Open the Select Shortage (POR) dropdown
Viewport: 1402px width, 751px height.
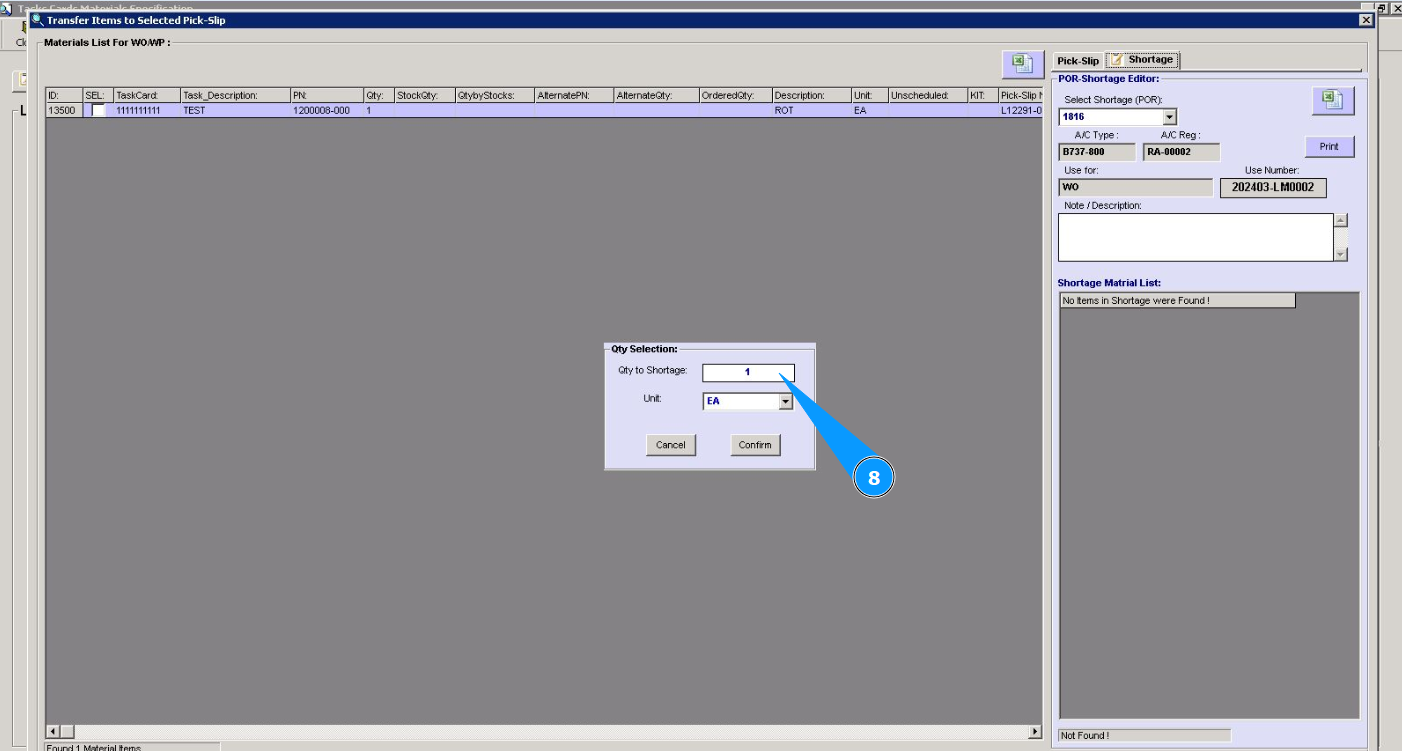click(x=1169, y=117)
